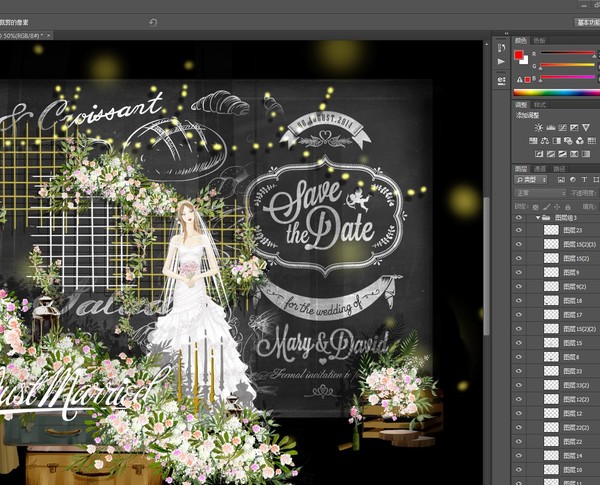
Task: Click lock all padlock icon
Action: click(568, 207)
